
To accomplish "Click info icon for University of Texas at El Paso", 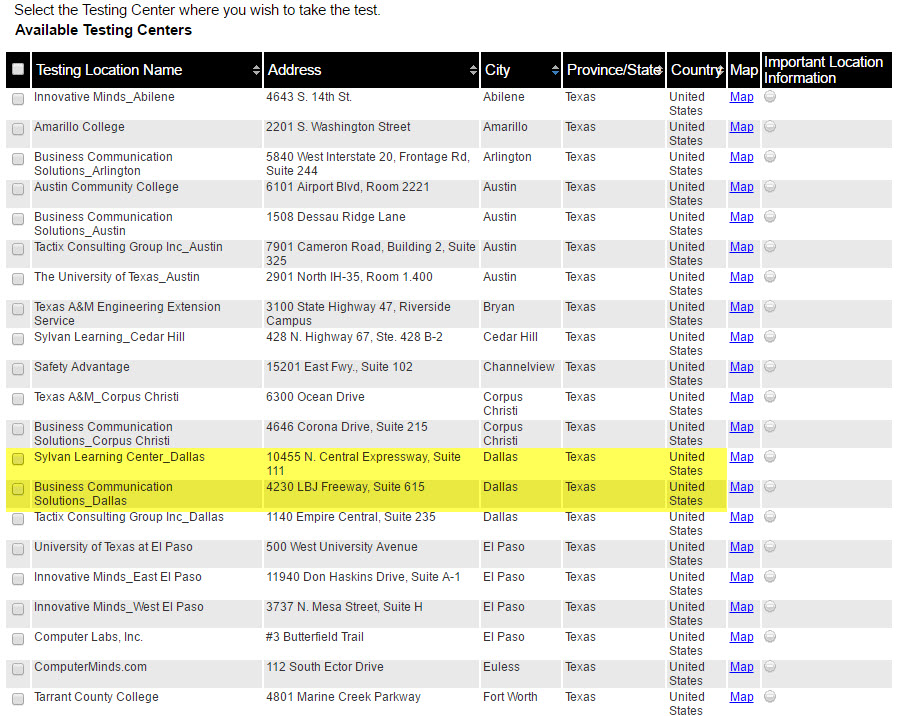I will [x=770, y=547].
